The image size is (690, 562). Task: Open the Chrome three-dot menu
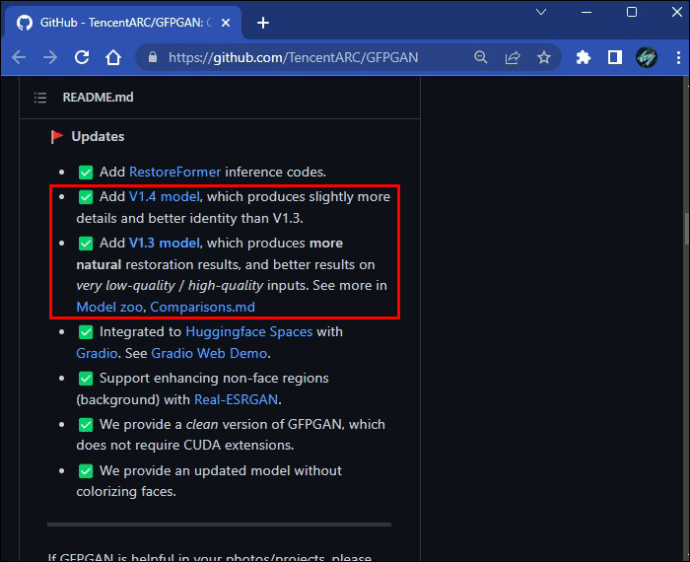[678, 57]
